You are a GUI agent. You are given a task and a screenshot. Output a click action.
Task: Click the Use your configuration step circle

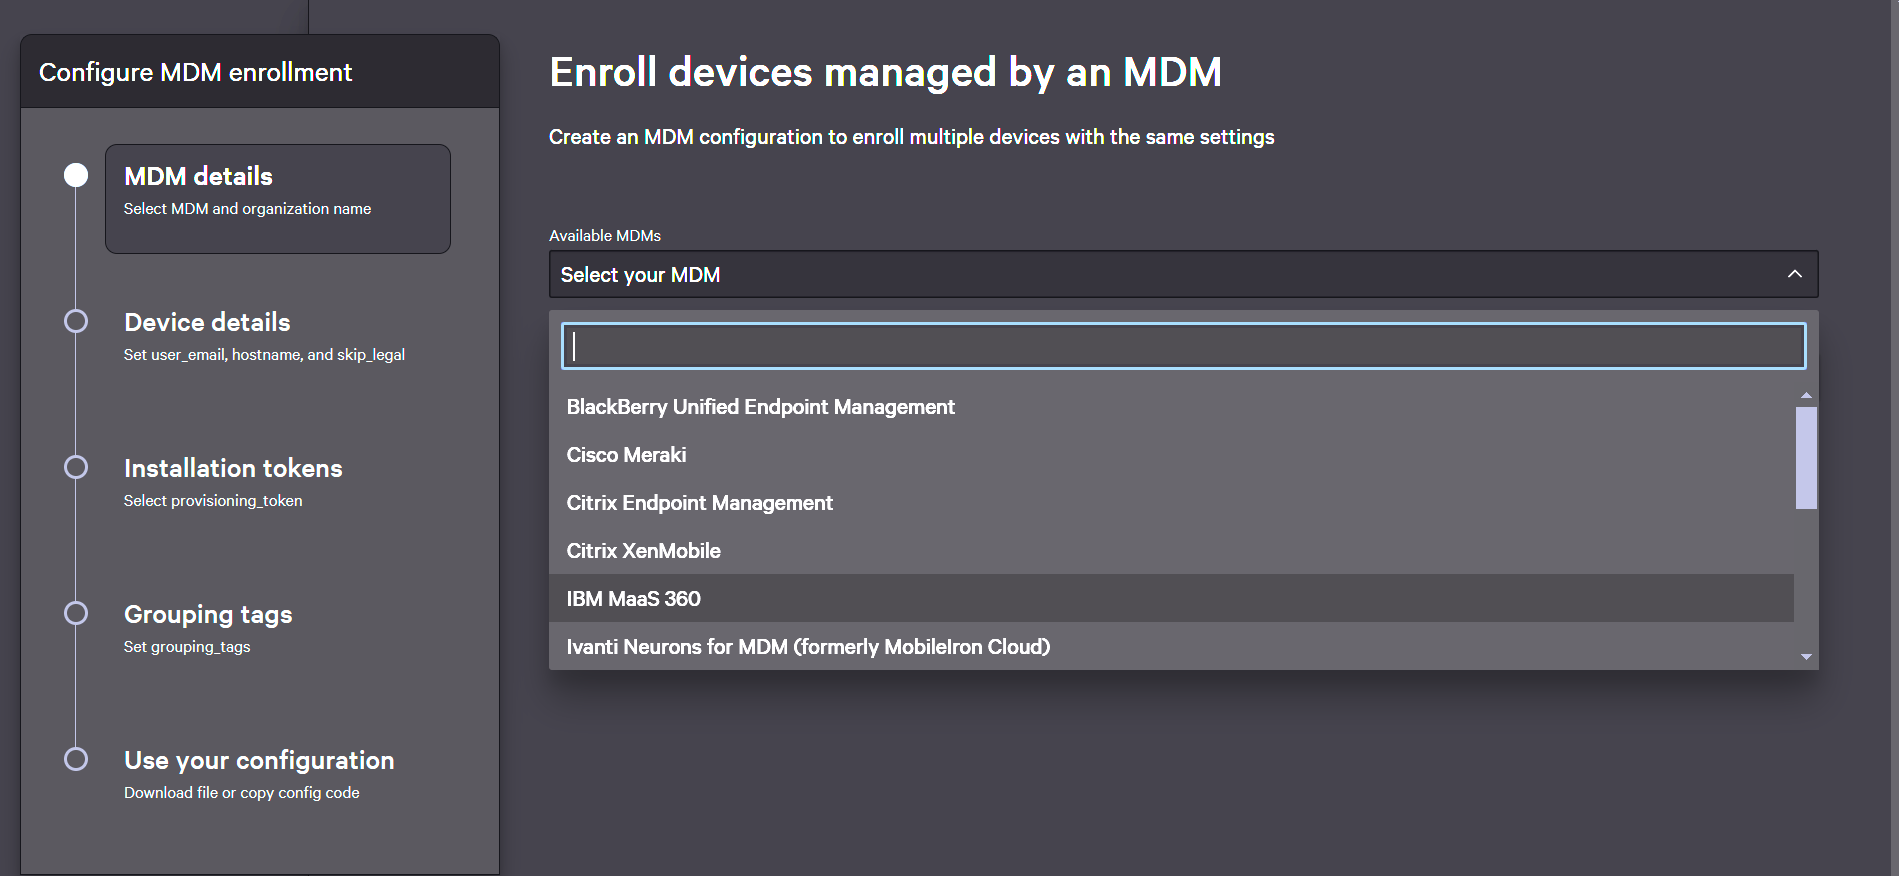tap(76, 759)
